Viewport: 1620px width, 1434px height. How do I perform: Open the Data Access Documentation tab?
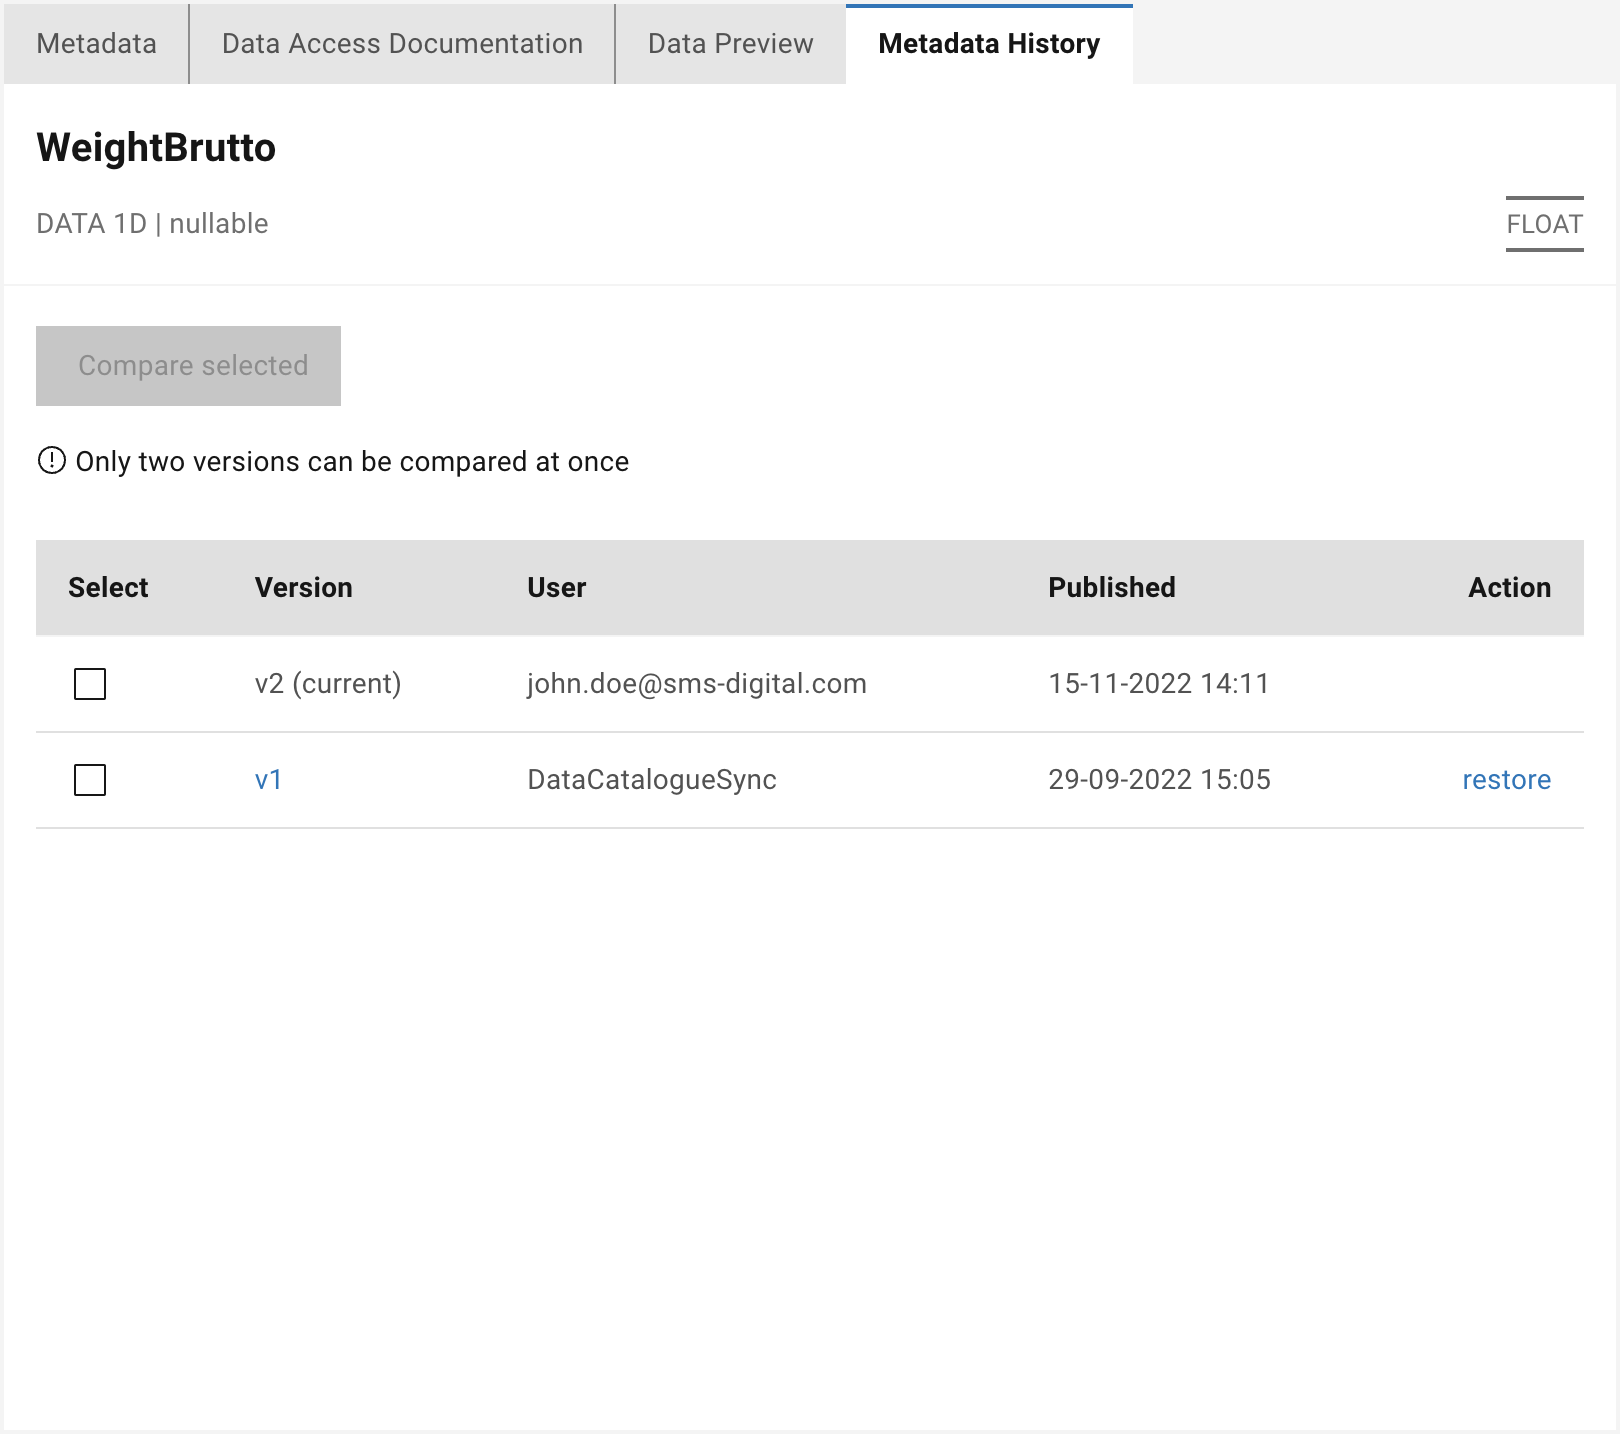[x=402, y=44]
